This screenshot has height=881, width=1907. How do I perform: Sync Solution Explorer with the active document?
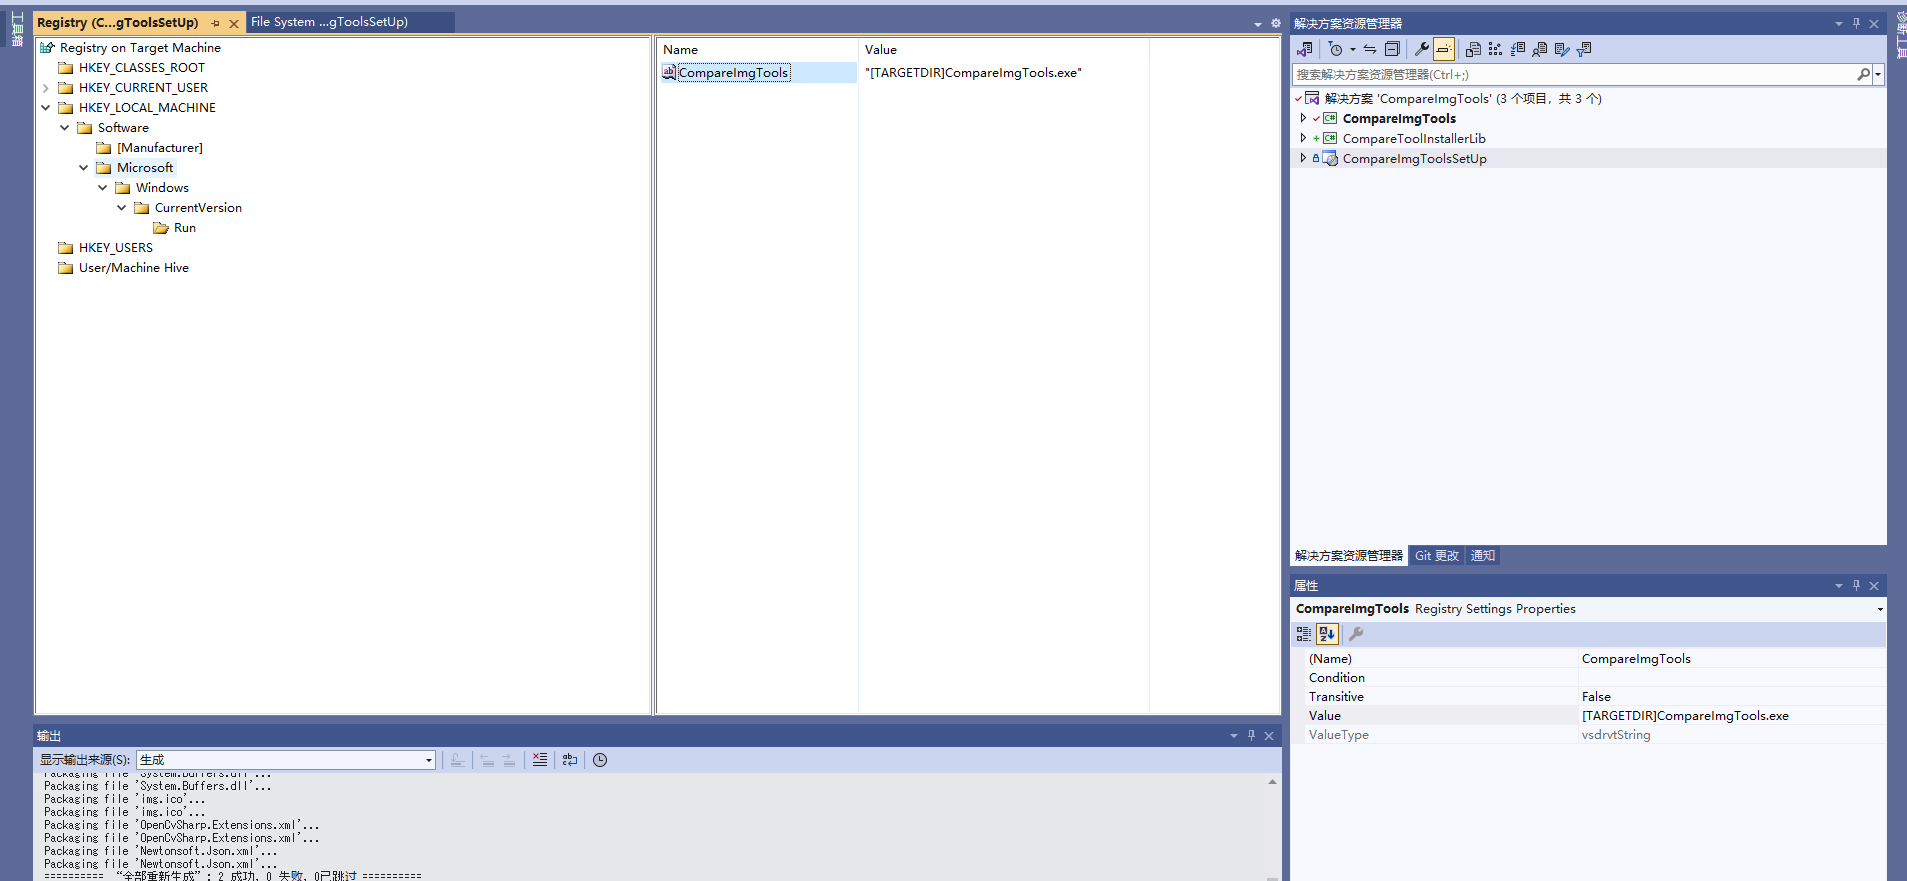pos(1370,49)
